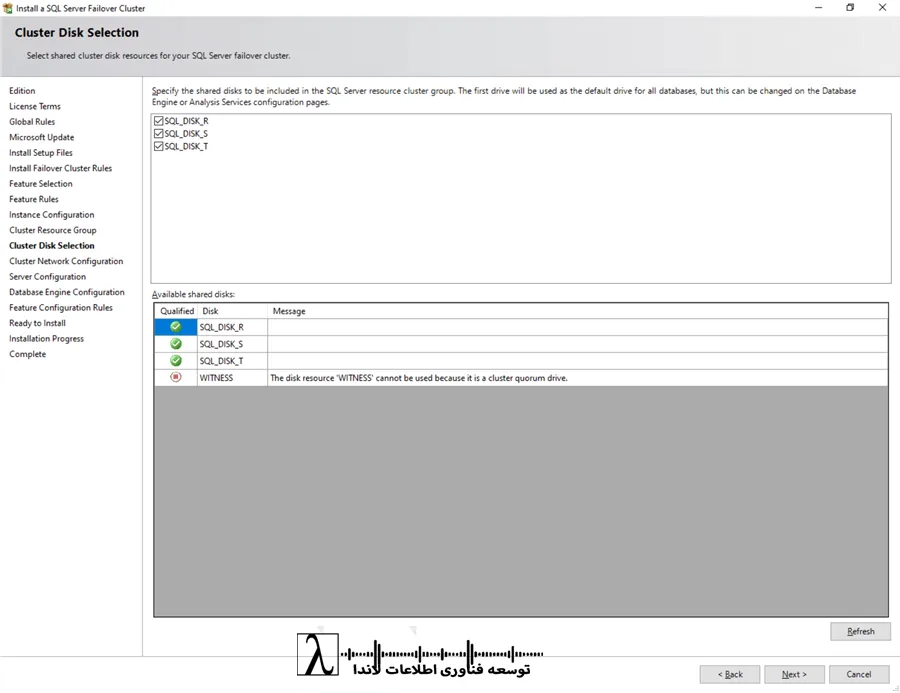Click the WITNESS quorum drive message text
Screen dimensions: 900x693
(419, 378)
